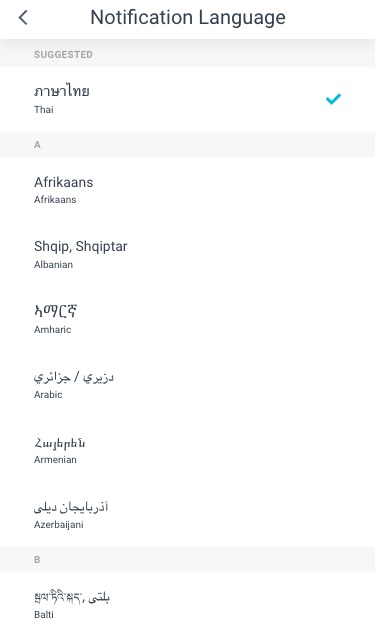375x638 pixels.
Task: Tap the native Thai script label
Action: tap(61, 91)
